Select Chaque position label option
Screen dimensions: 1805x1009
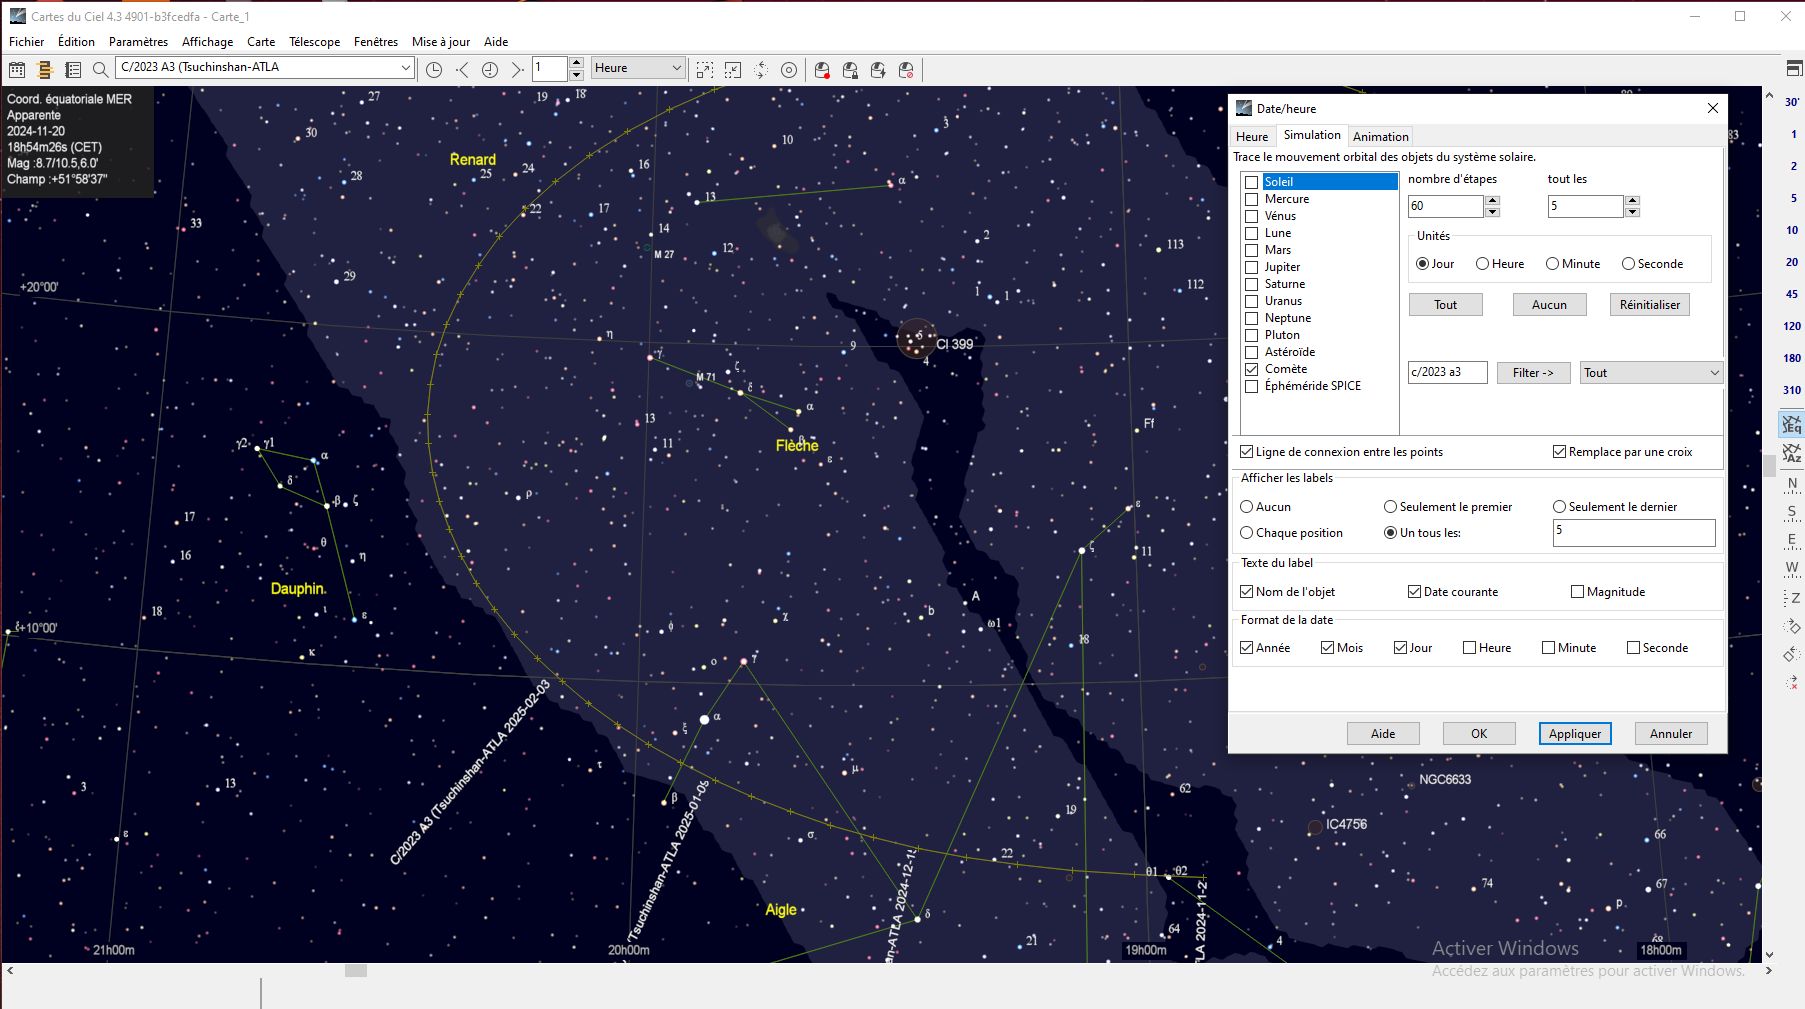pyautogui.click(x=1247, y=533)
